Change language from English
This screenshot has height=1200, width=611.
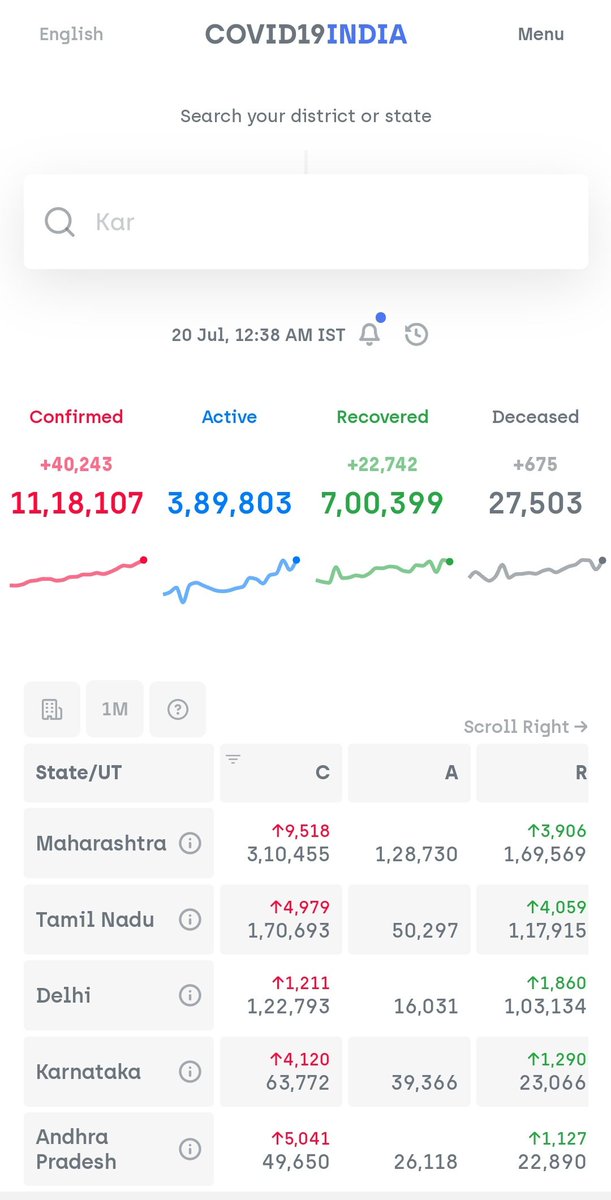[71, 34]
